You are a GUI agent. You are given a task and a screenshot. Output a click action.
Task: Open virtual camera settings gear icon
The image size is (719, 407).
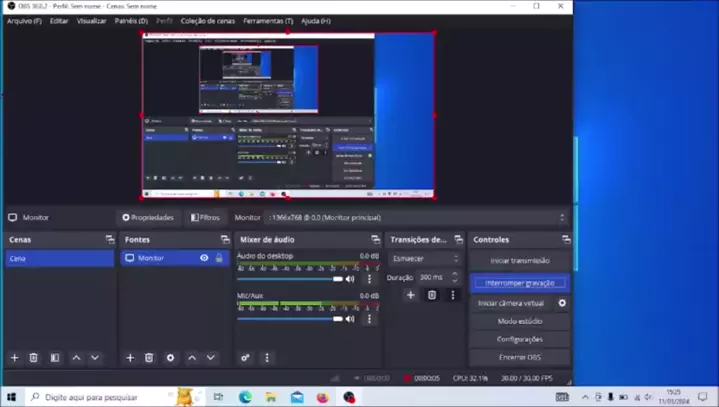pyautogui.click(x=562, y=303)
